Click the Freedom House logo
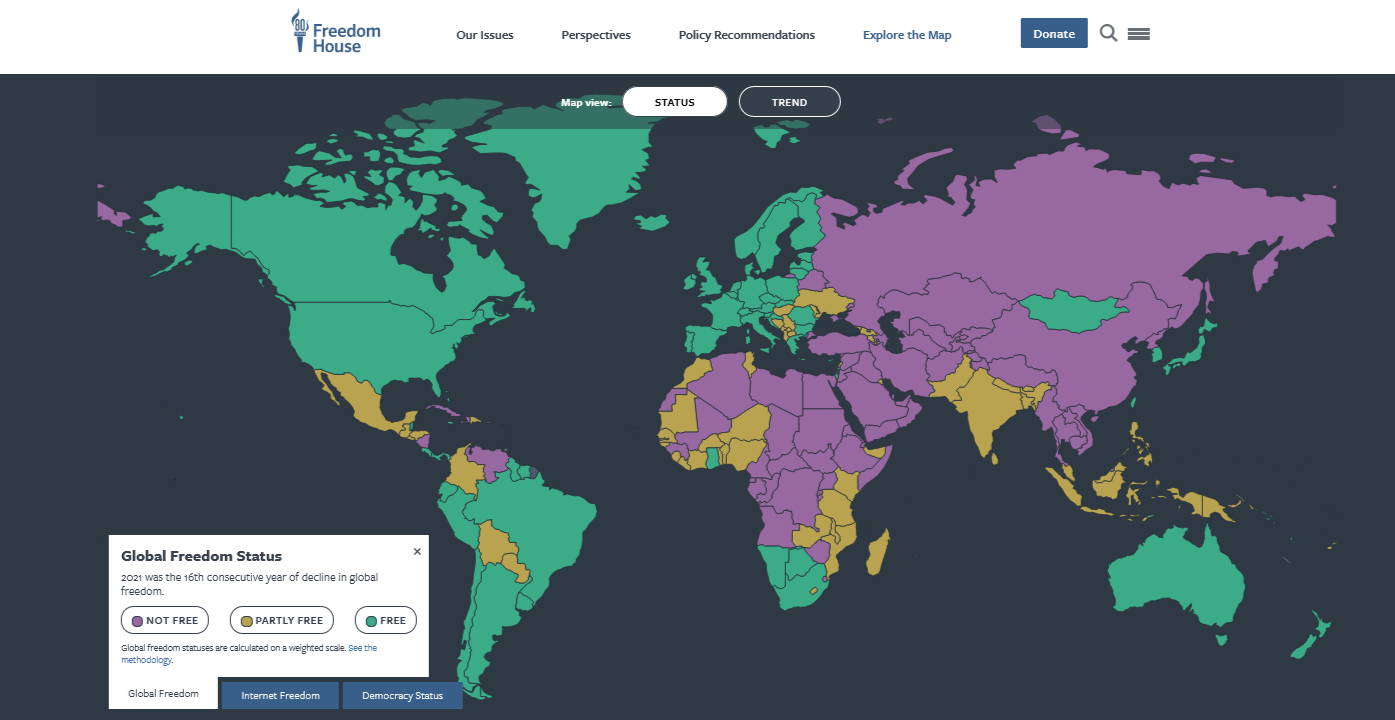Viewport: 1395px width, 720px height. (x=335, y=33)
